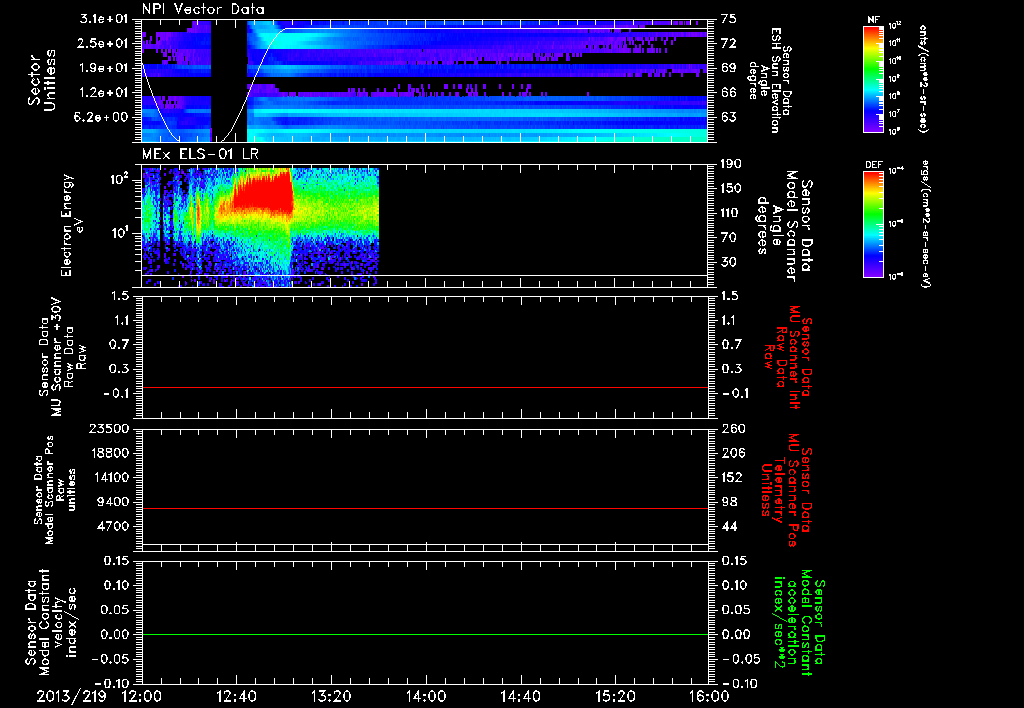Click the 63 degree sun elevation tick
Screen dimensions: 1024x708
(x=729, y=117)
